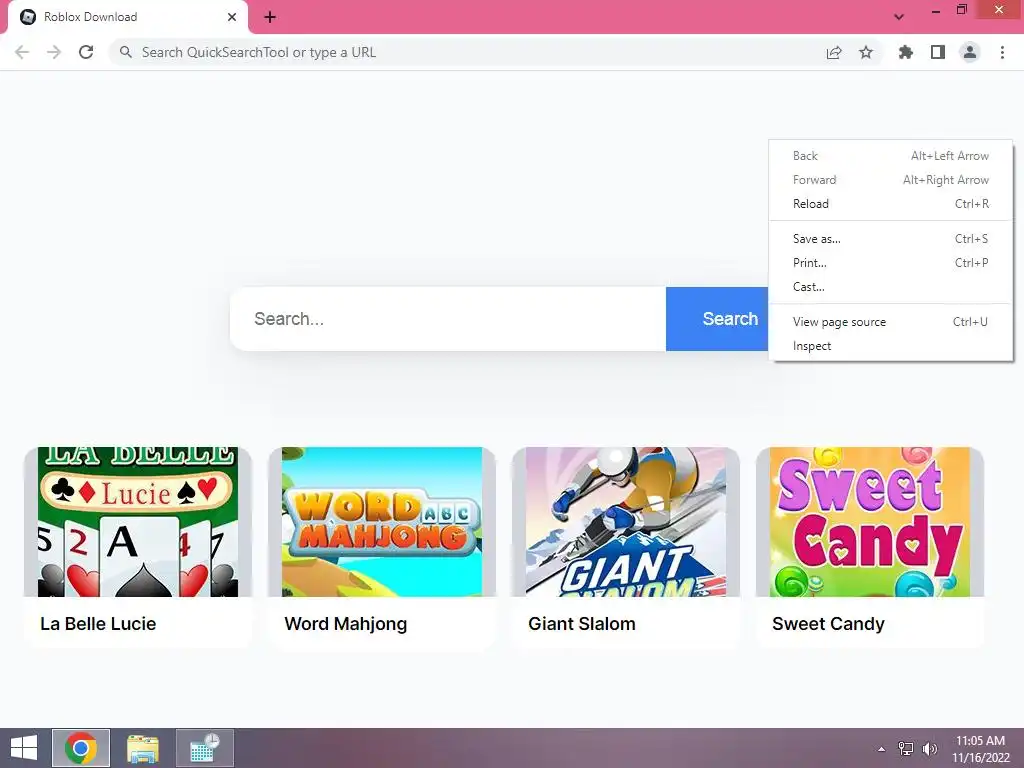The height and width of the screenshot is (768, 1024).
Task: Open File Explorer from the taskbar
Action: [143, 748]
